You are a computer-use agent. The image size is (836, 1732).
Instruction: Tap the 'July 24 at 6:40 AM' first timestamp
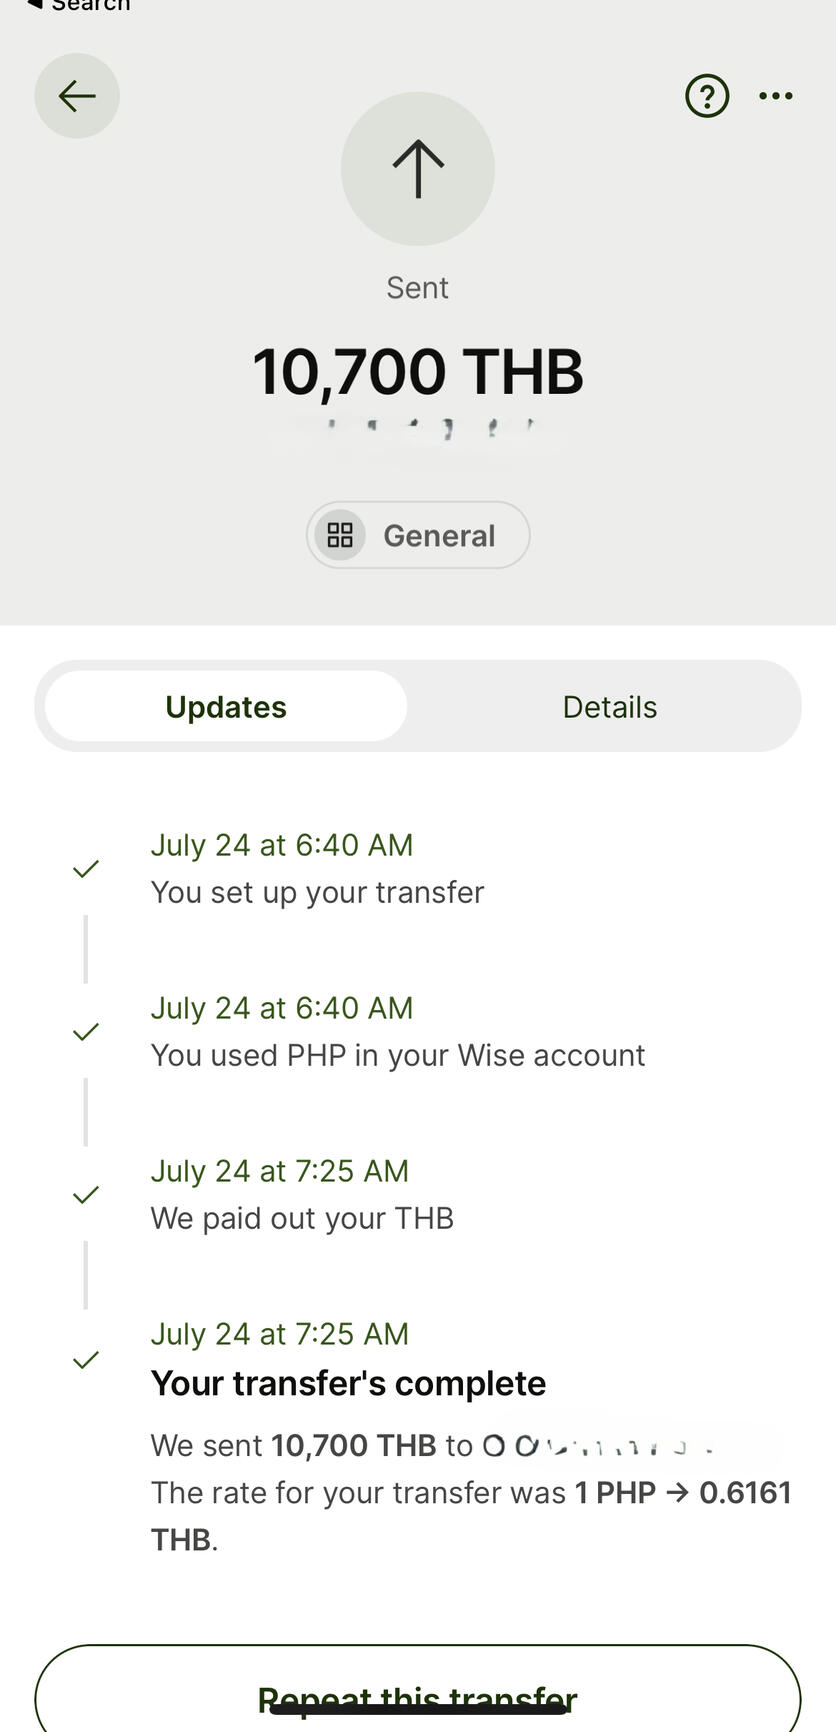(x=281, y=845)
